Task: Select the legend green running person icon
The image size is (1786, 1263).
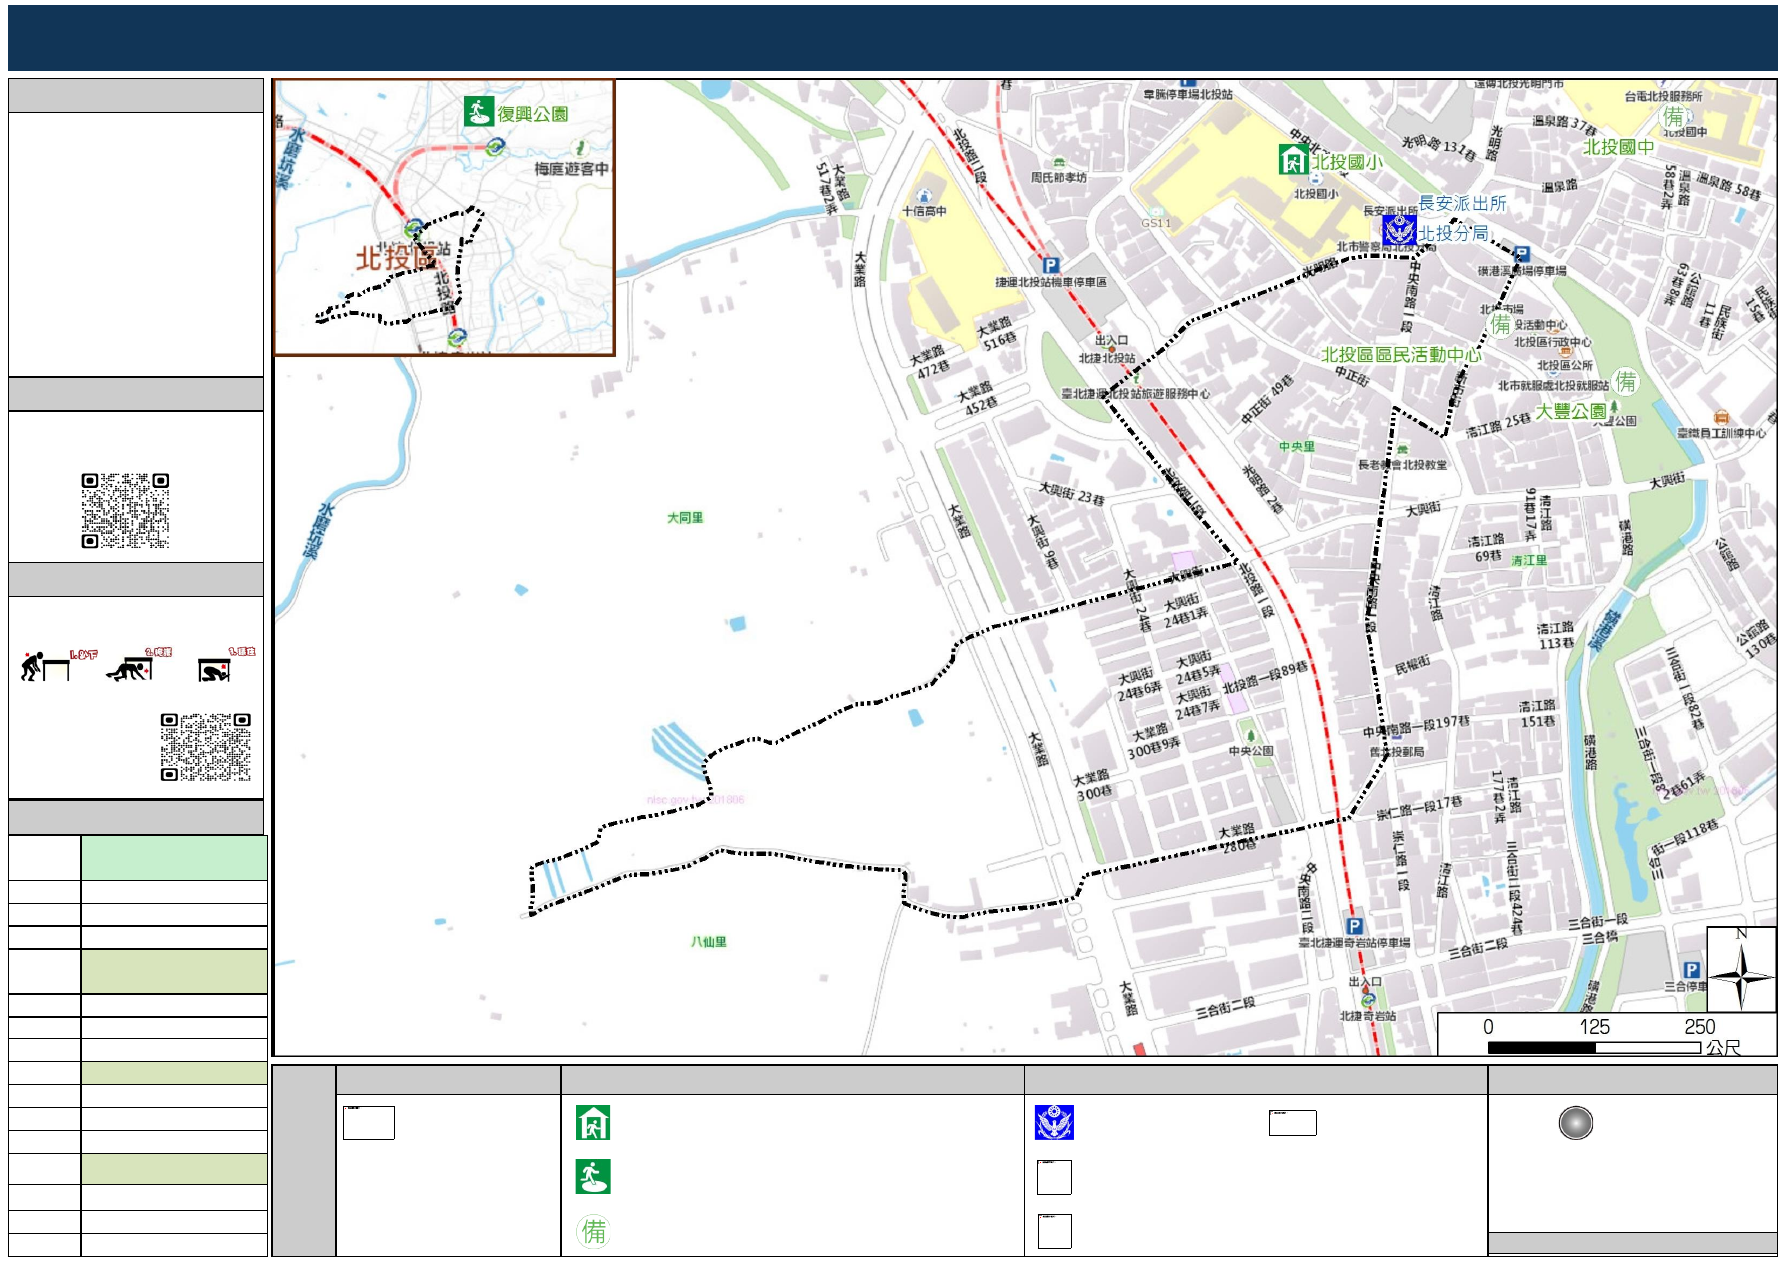Action: [593, 1177]
